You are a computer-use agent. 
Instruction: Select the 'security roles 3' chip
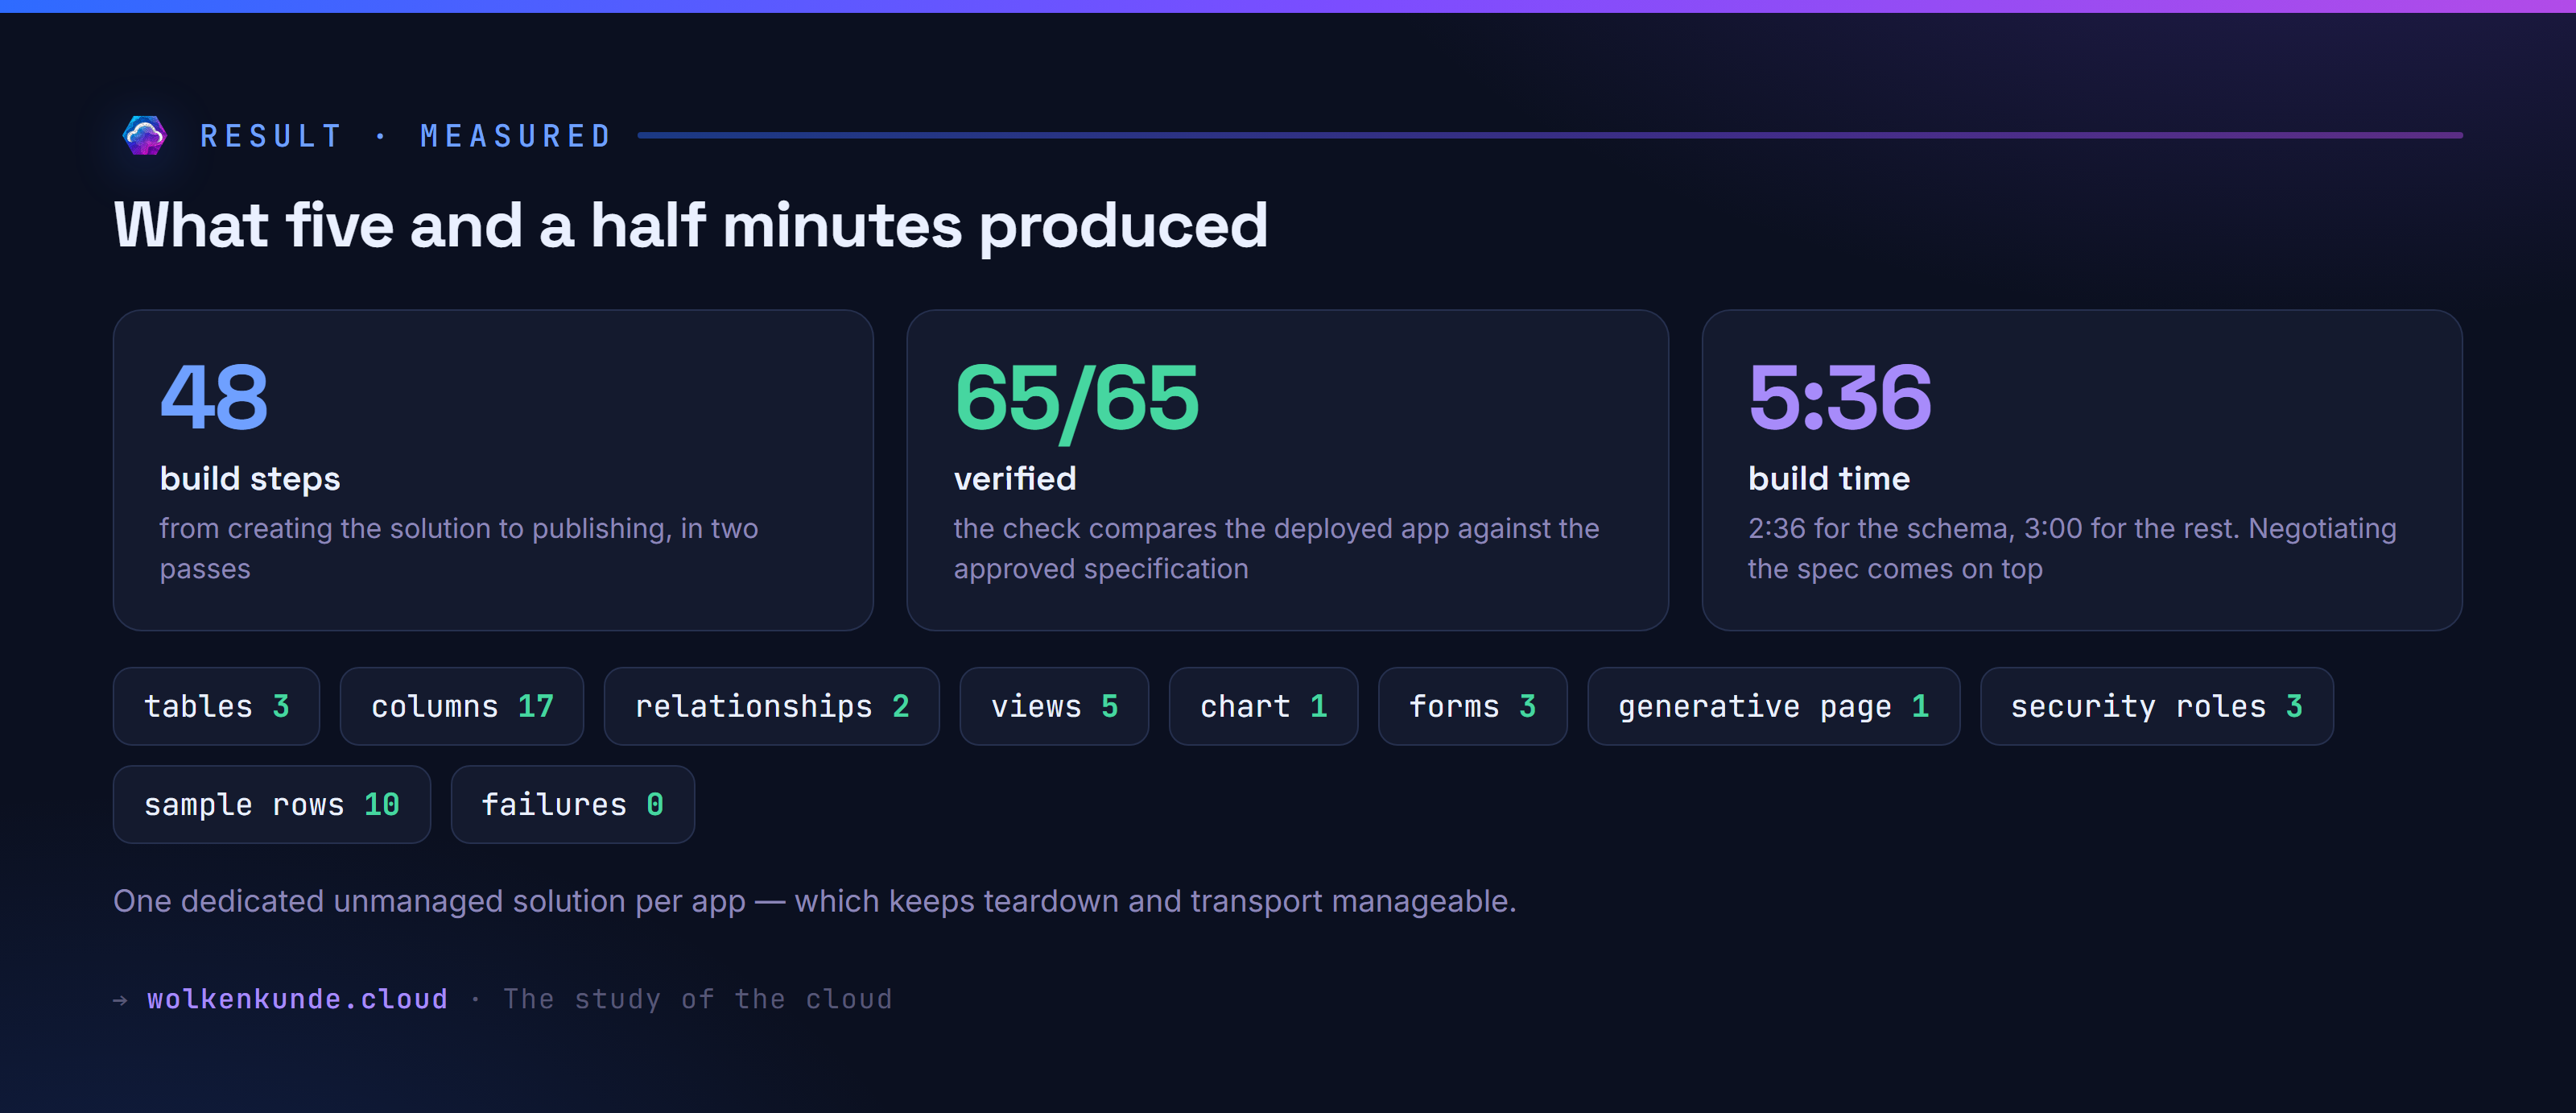(x=2156, y=706)
